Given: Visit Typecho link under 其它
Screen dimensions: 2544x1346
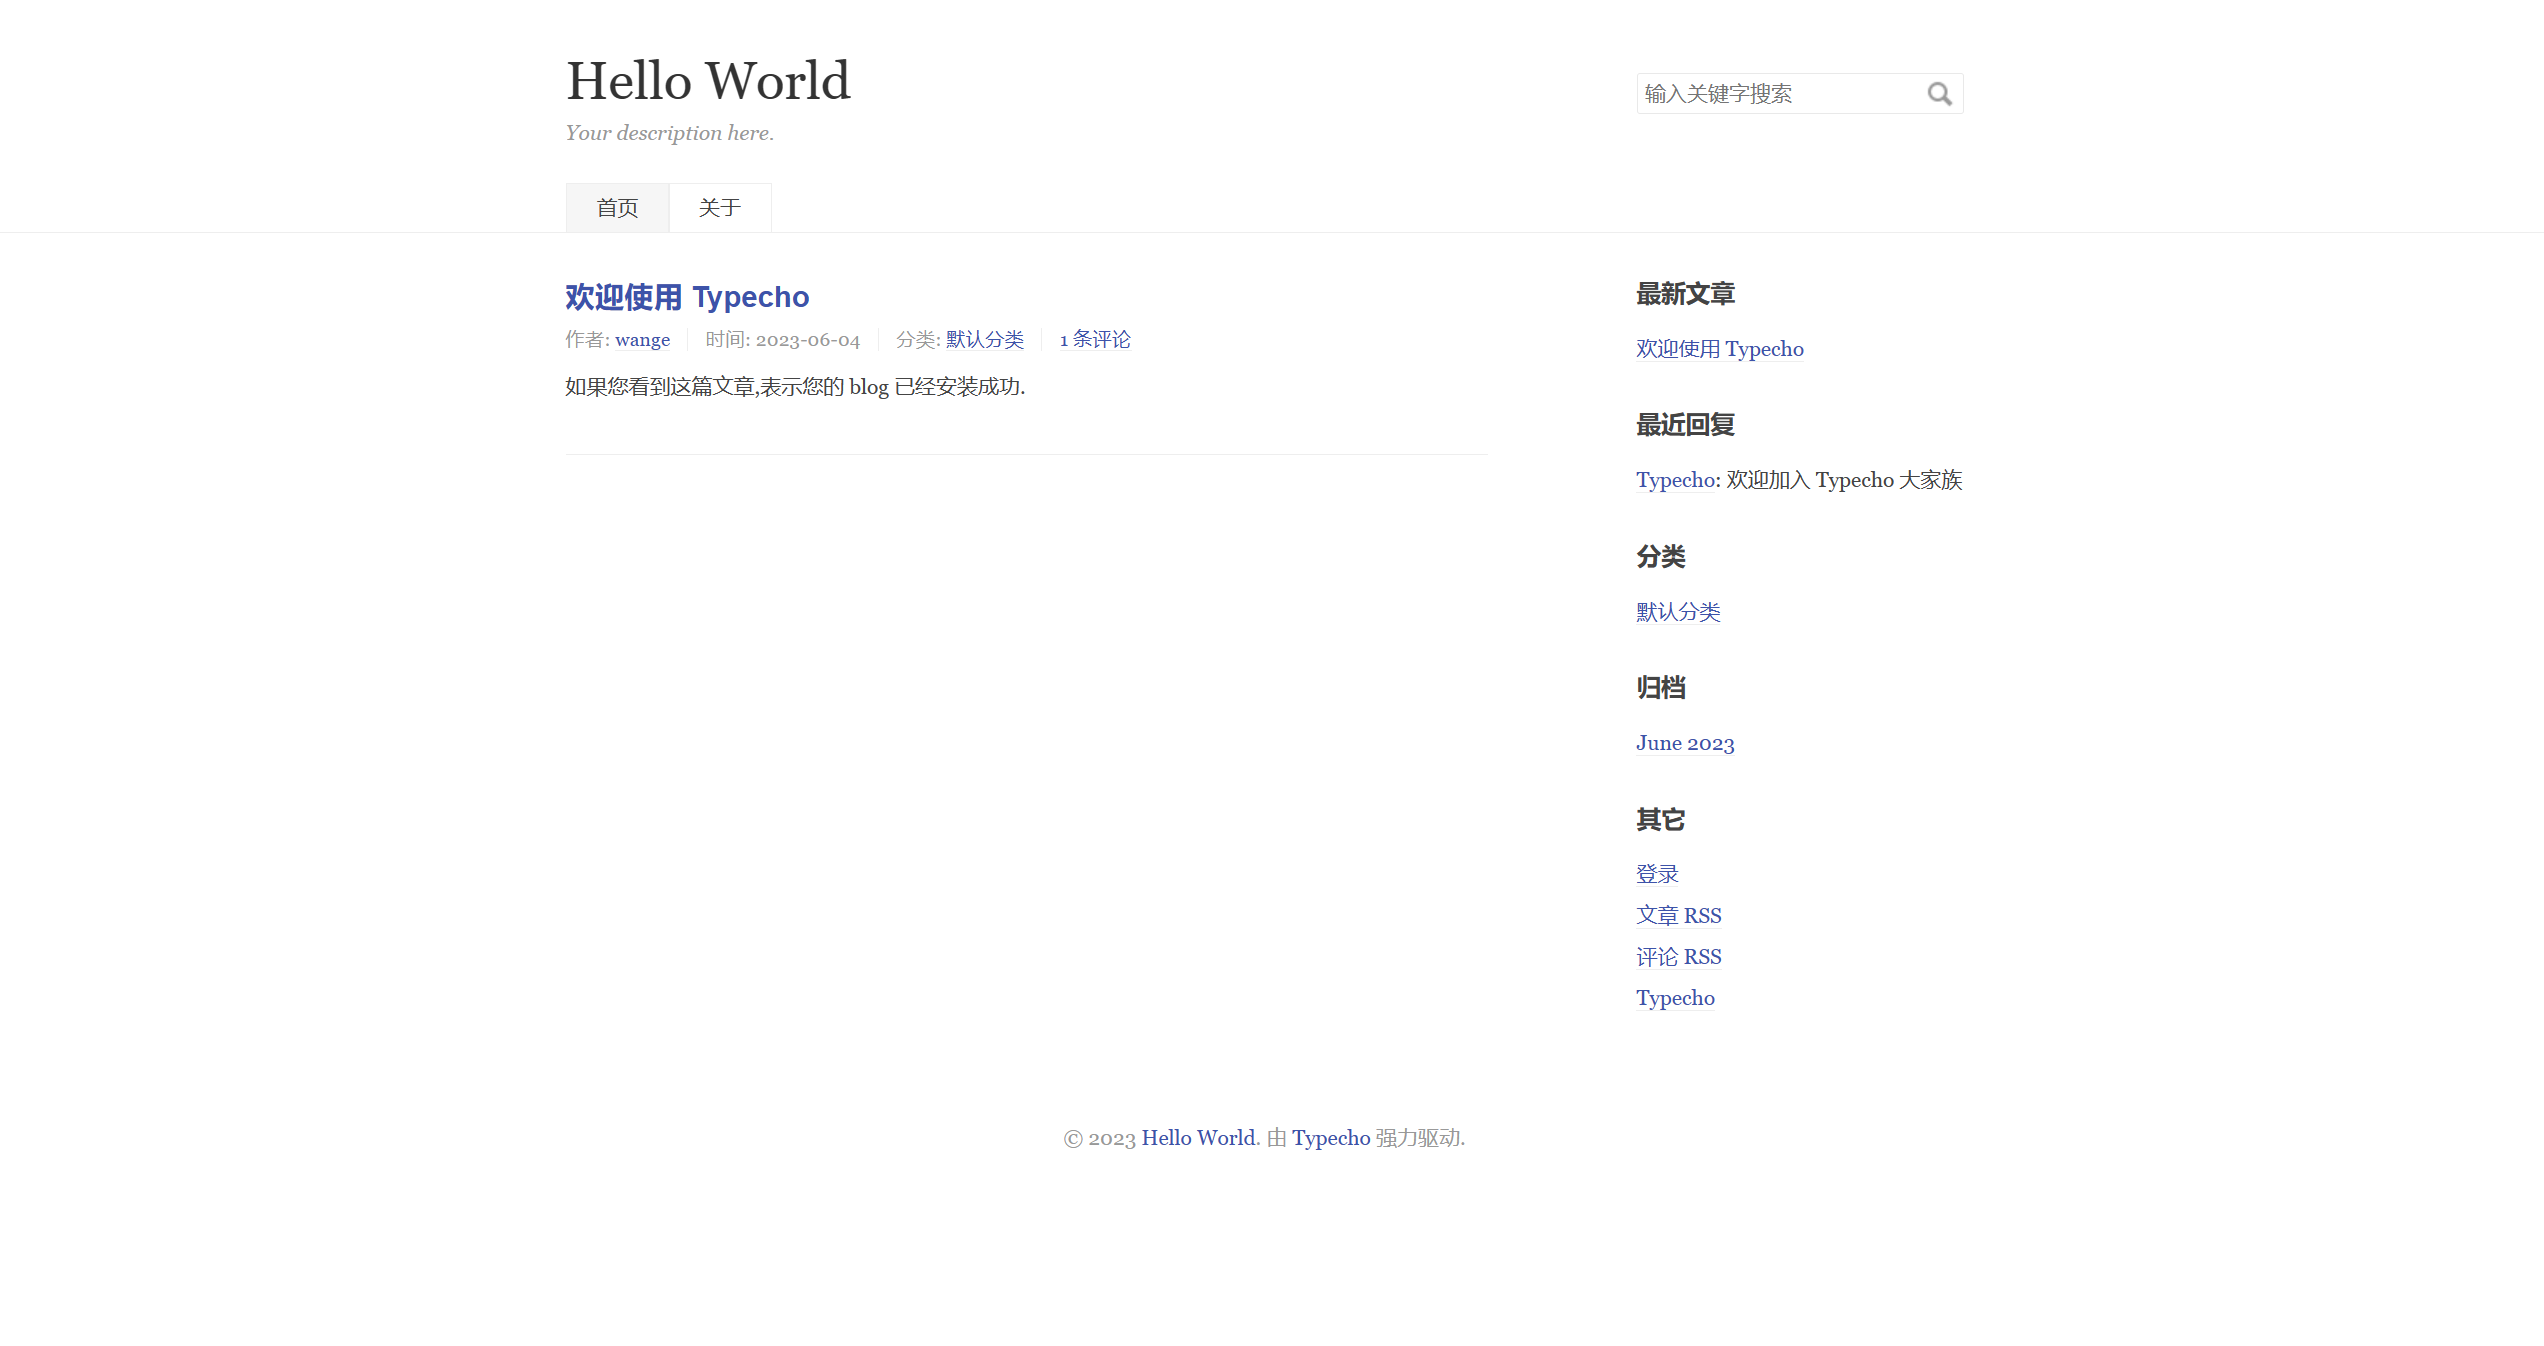Looking at the screenshot, I should (1675, 998).
